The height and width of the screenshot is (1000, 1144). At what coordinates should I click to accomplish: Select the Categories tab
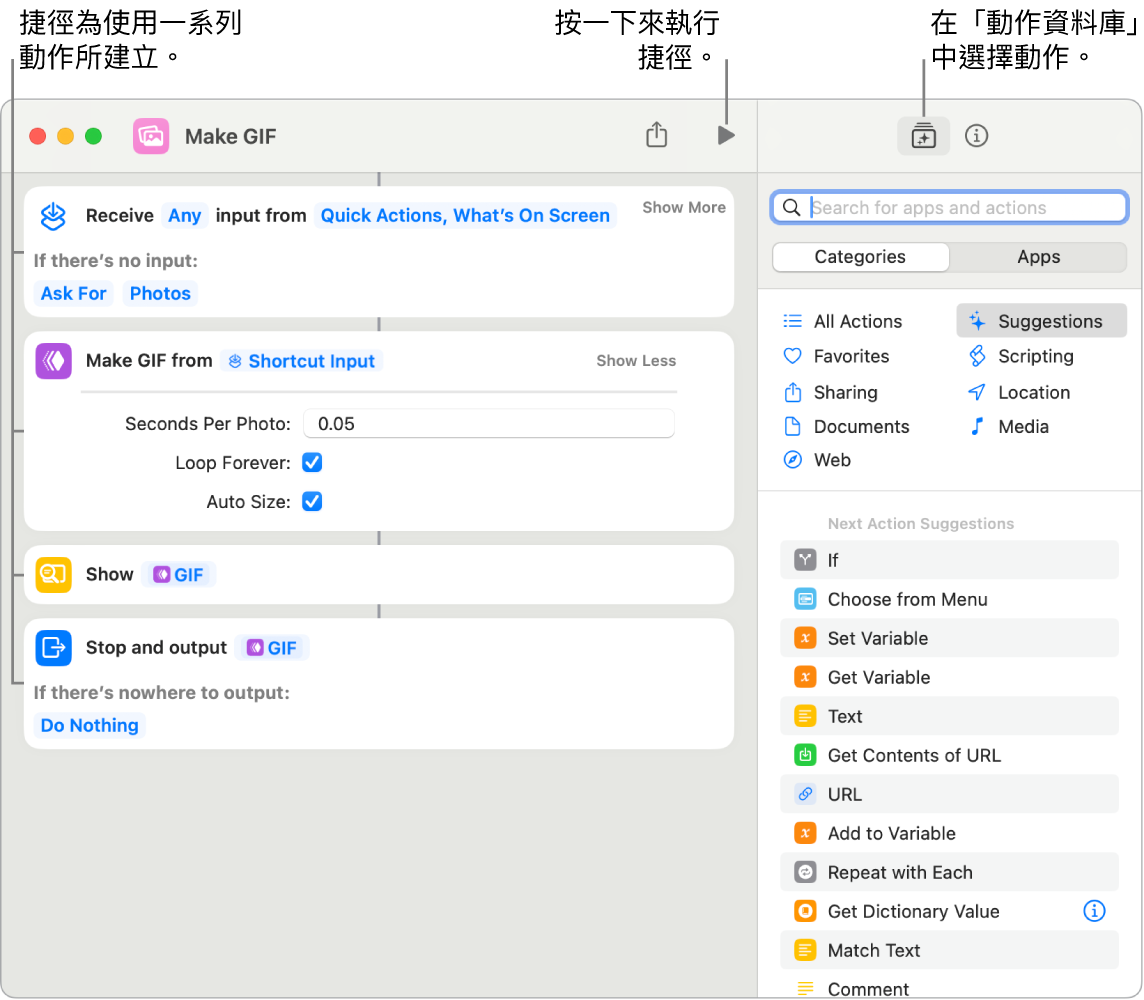[860, 257]
